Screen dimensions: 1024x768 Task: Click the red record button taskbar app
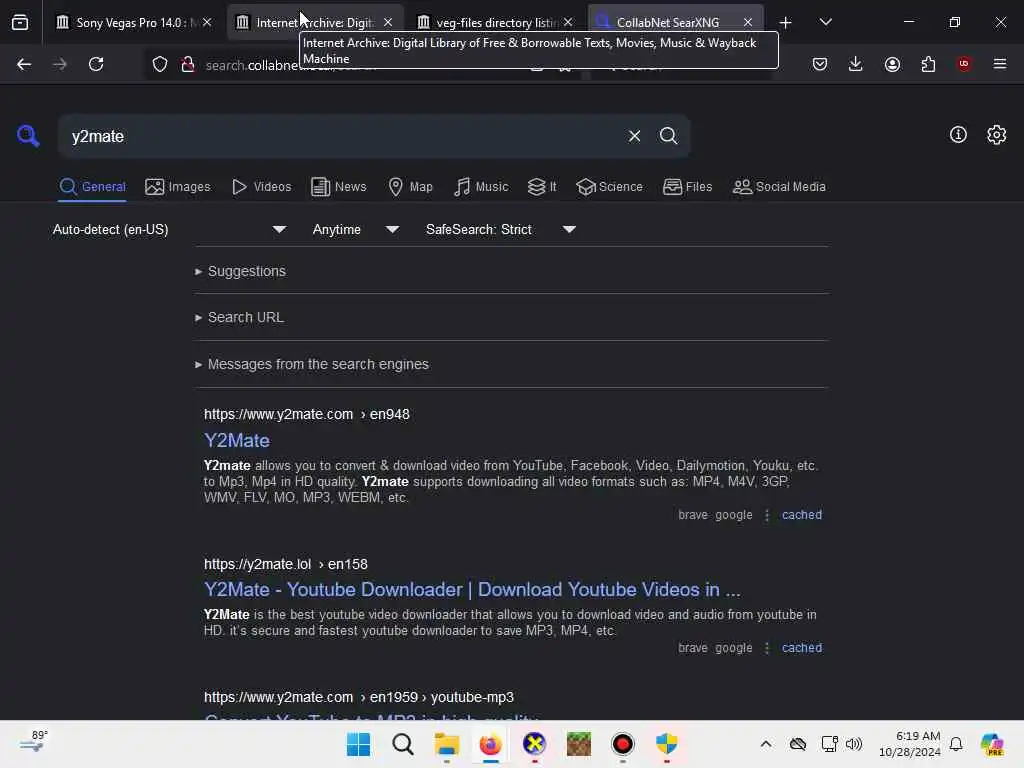622,744
